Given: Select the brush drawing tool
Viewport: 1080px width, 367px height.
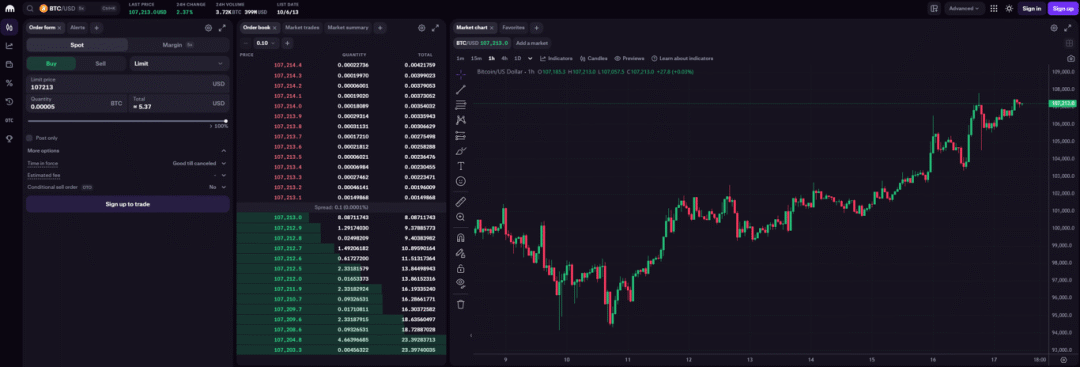Looking at the screenshot, I should tap(461, 150).
